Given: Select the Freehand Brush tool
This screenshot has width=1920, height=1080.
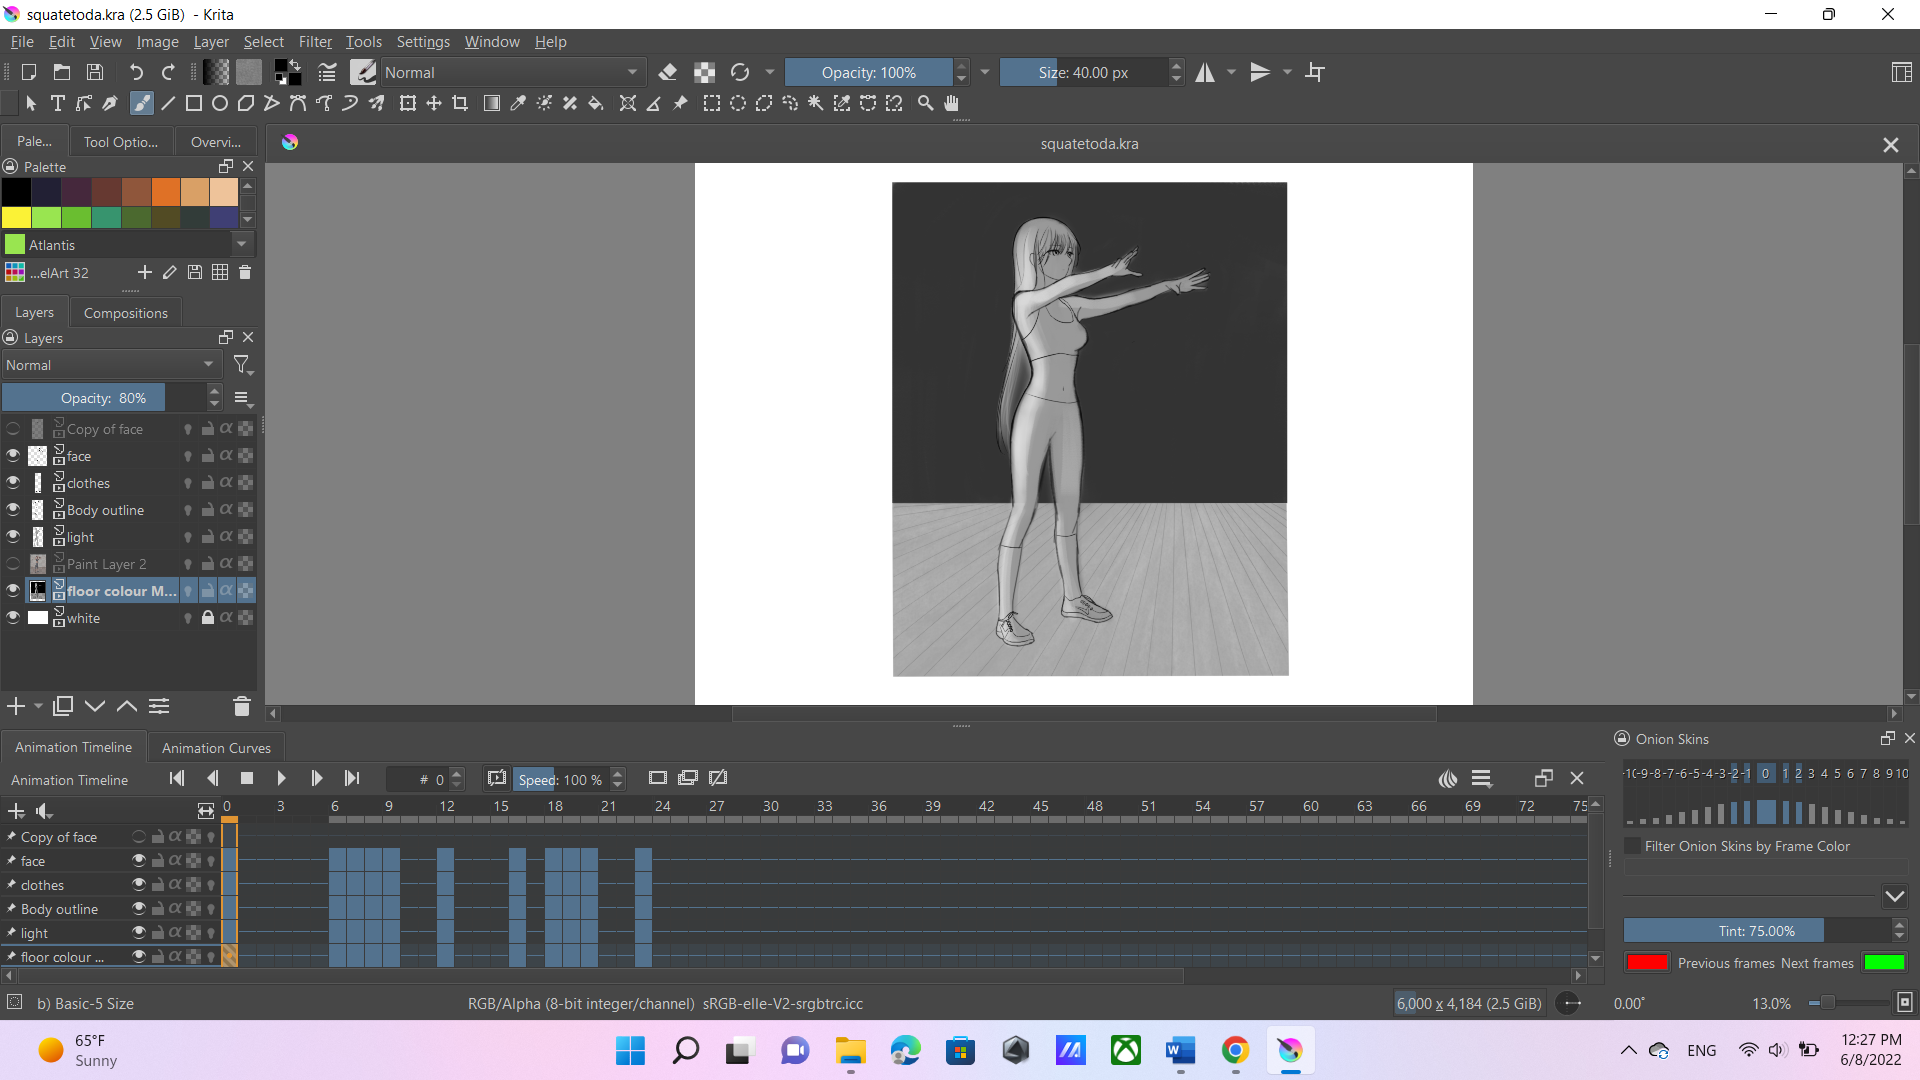Looking at the screenshot, I should [x=142, y=103].
